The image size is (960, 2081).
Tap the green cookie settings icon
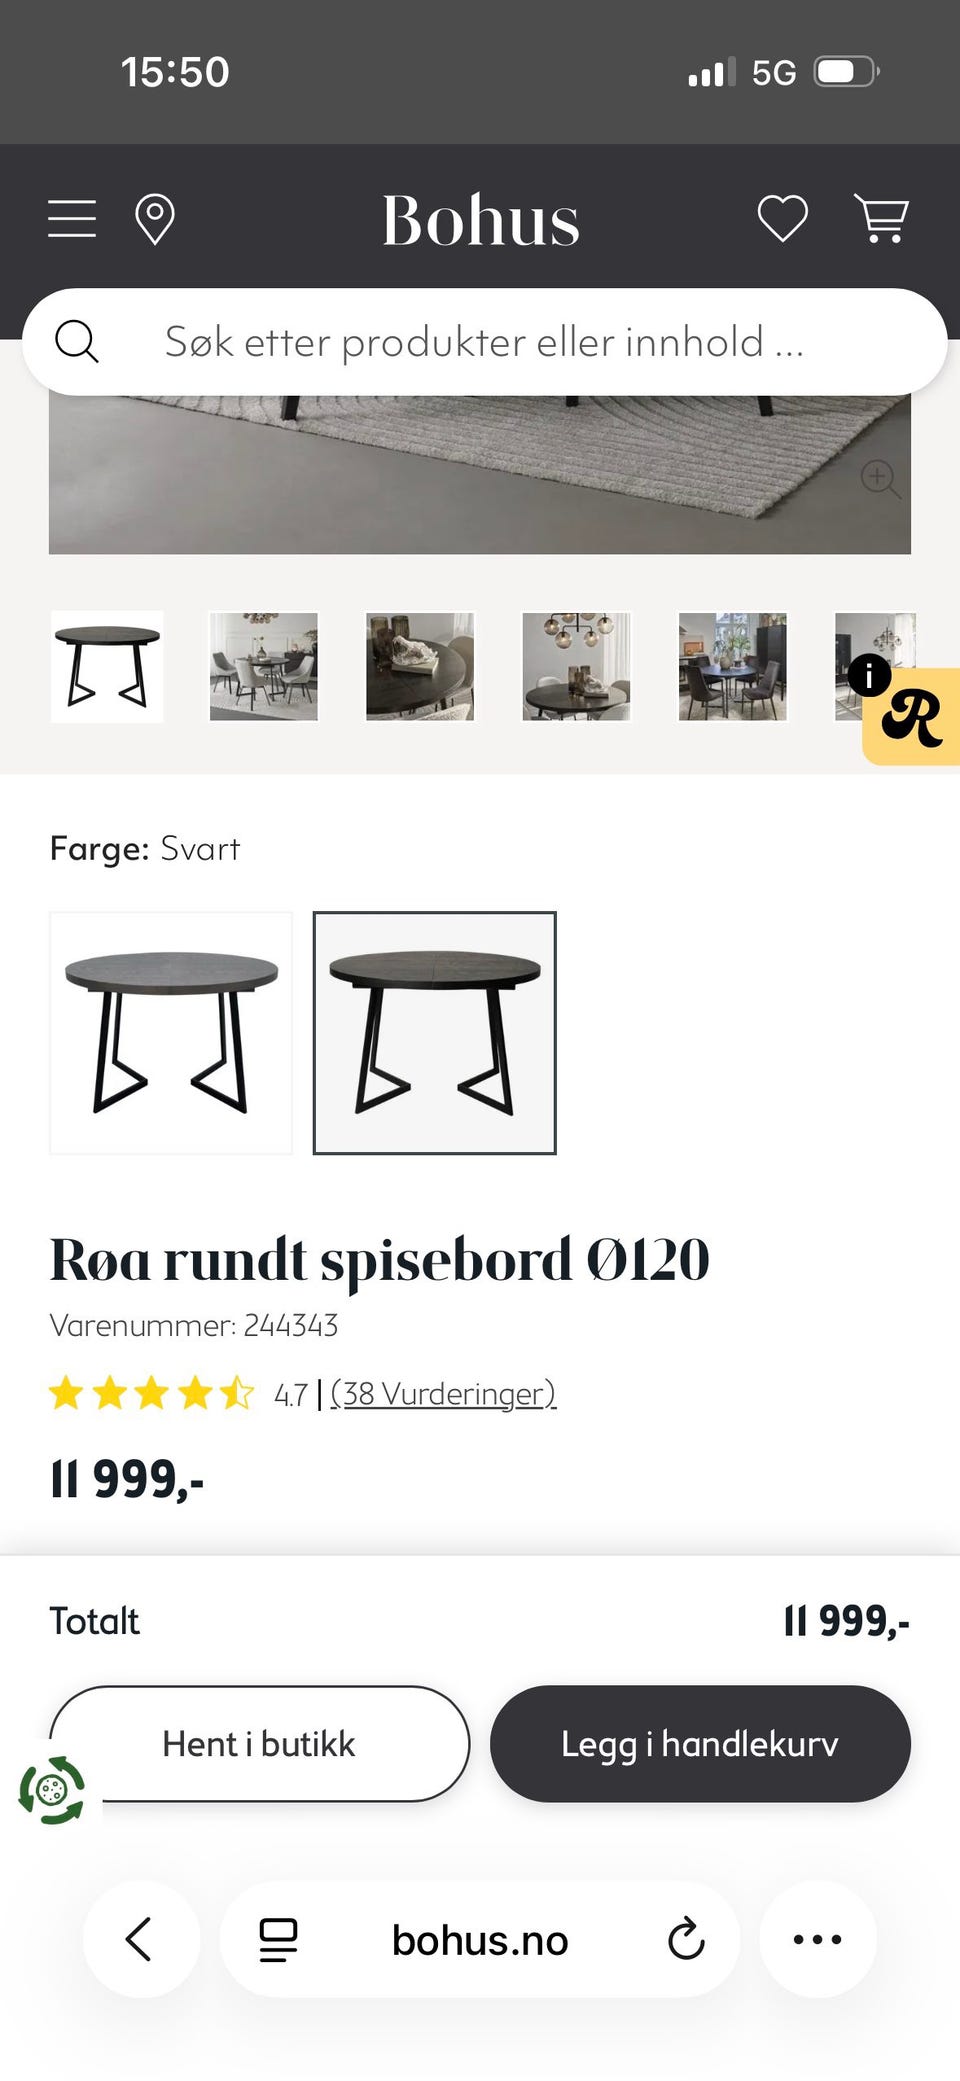(52, 1790)
